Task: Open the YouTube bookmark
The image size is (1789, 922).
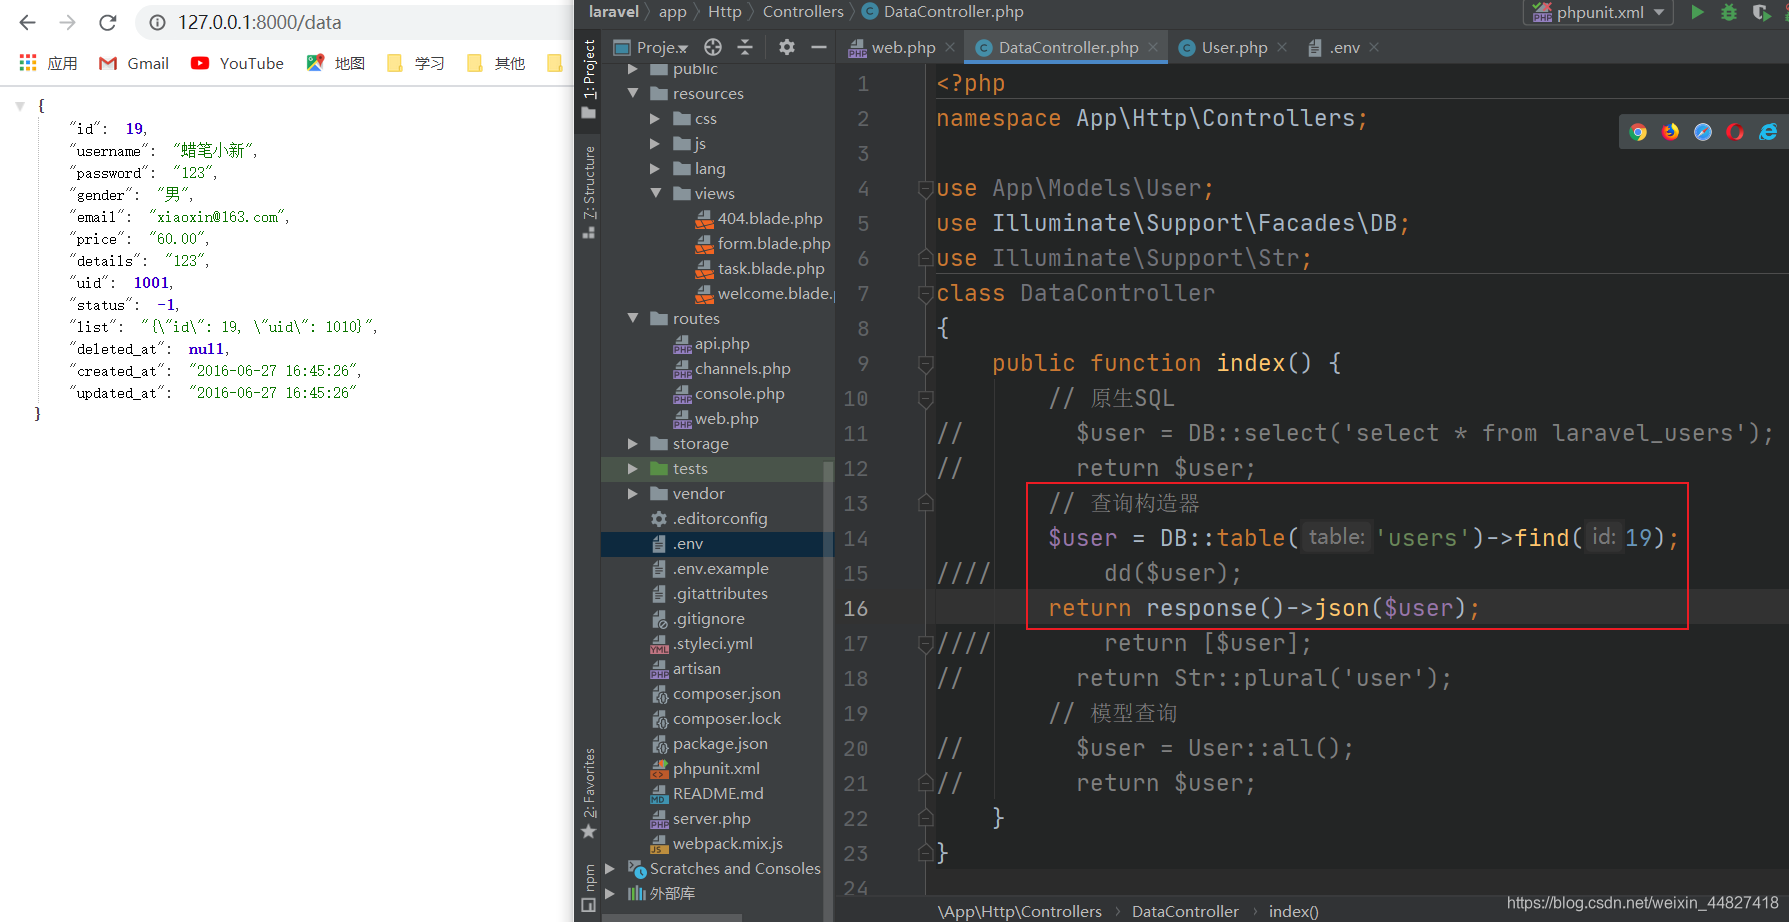Action: point(238,63)
